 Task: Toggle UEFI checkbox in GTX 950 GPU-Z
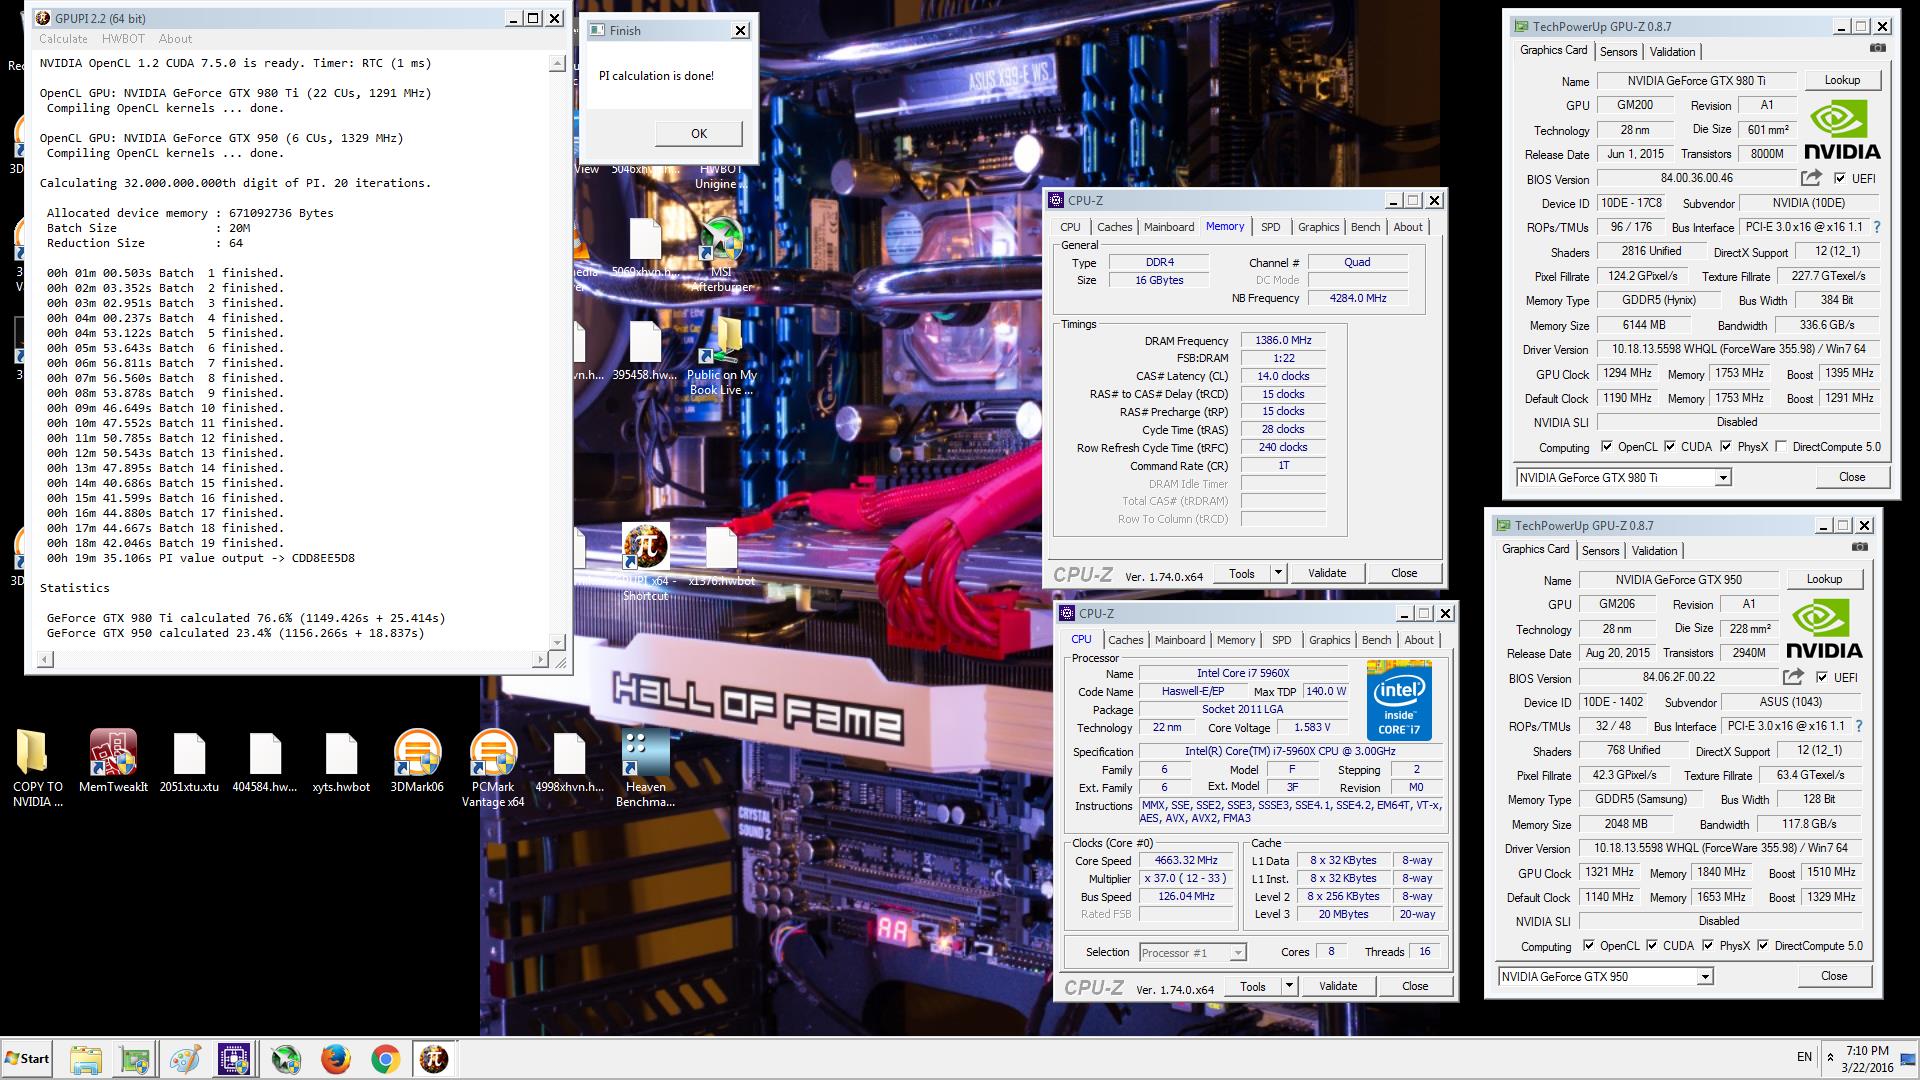[1822, 677]
